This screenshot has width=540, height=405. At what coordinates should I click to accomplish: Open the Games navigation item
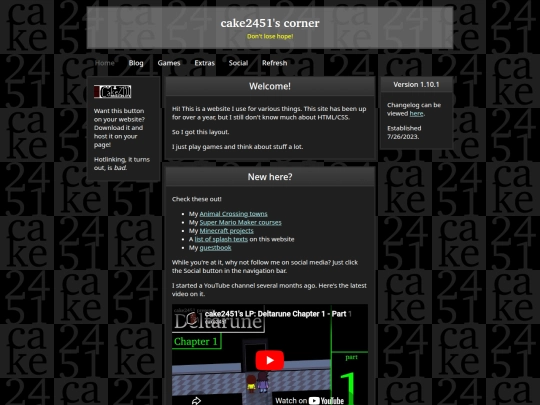pyautogui.click(x=169, y=63)
